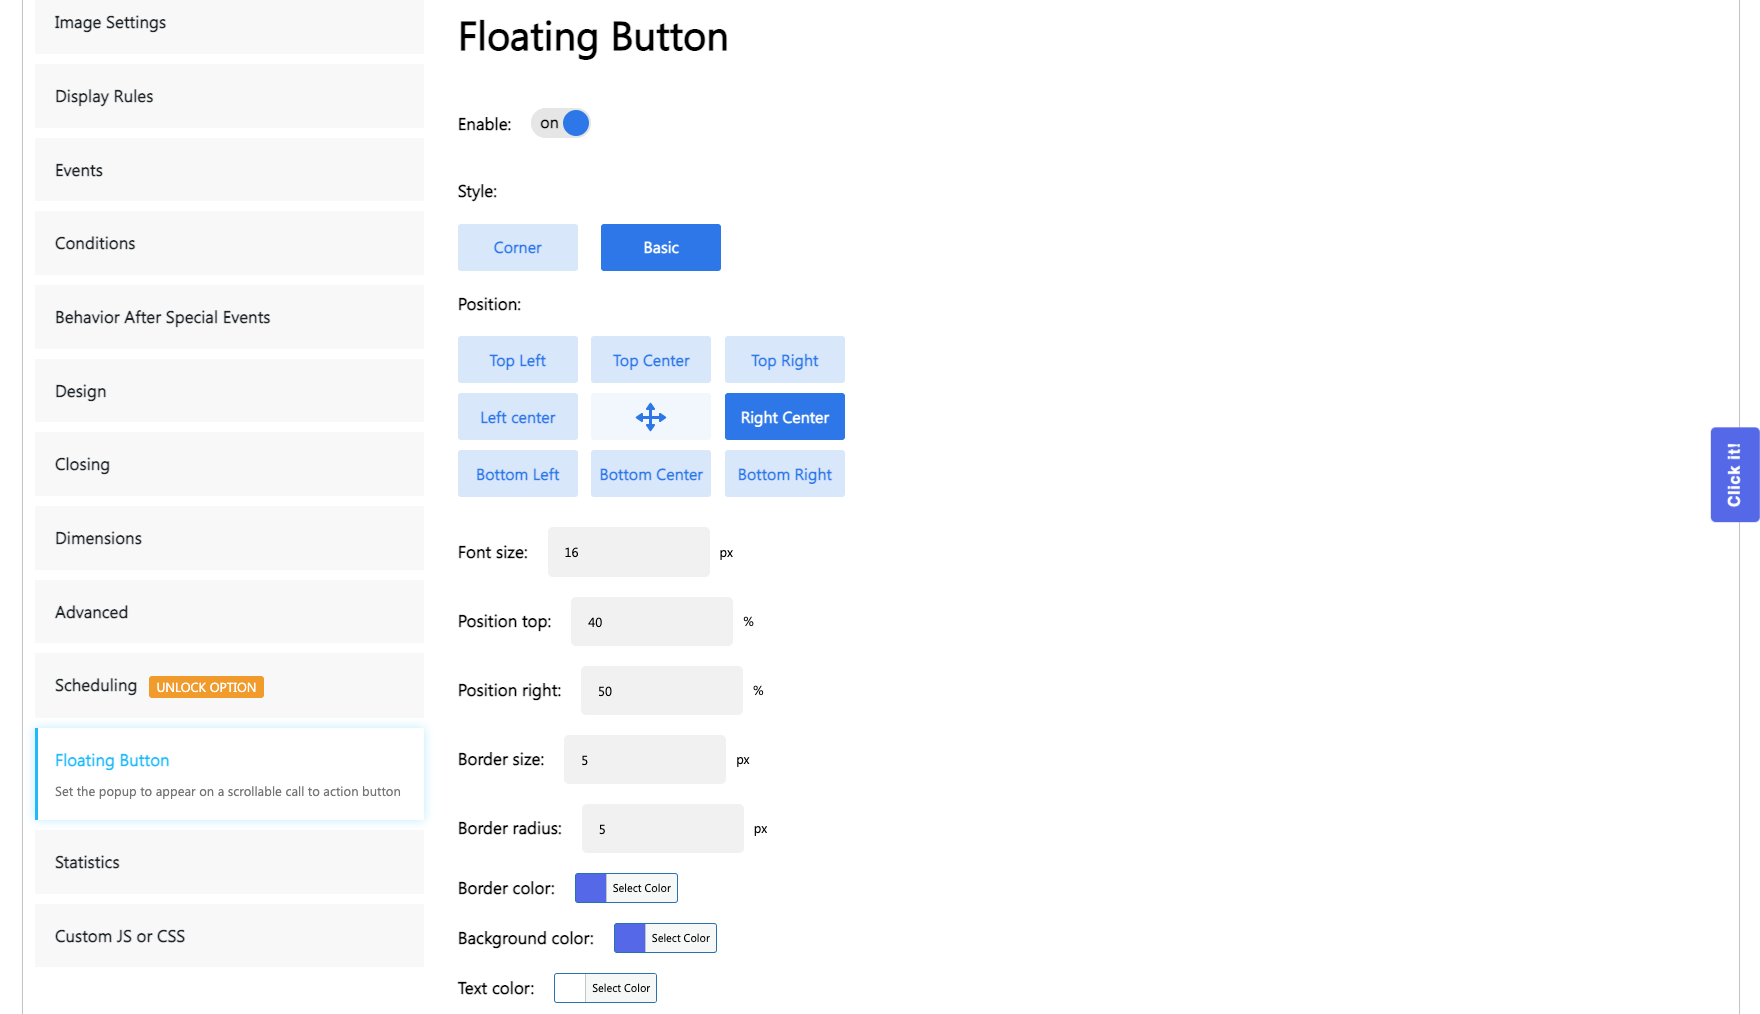The image size is (1760, 1014).
Task: Focus the Font size input field
Action: click(x=629, y=552)
